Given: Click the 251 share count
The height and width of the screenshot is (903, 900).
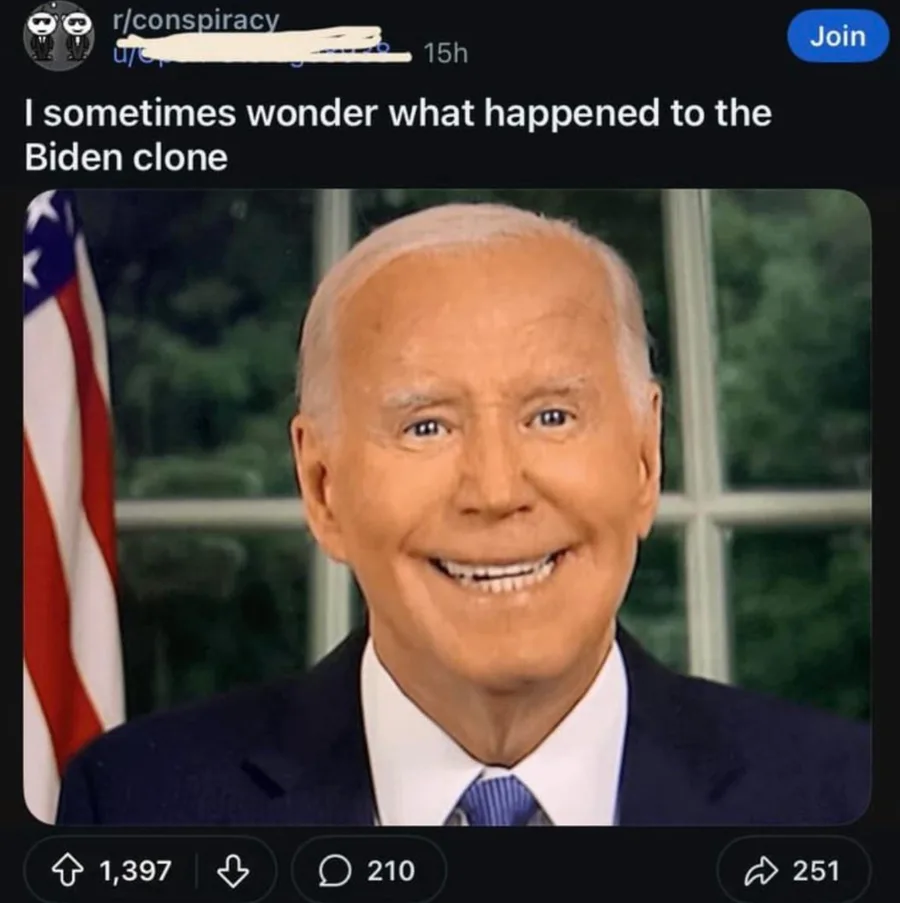Looking at the screenshot, I should point(816,870).
